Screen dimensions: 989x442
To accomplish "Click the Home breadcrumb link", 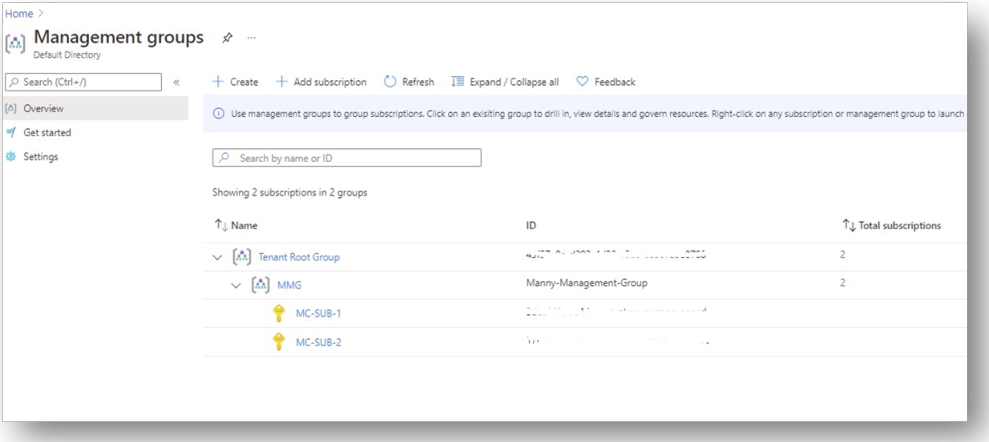I will click(x=19, y=13).
